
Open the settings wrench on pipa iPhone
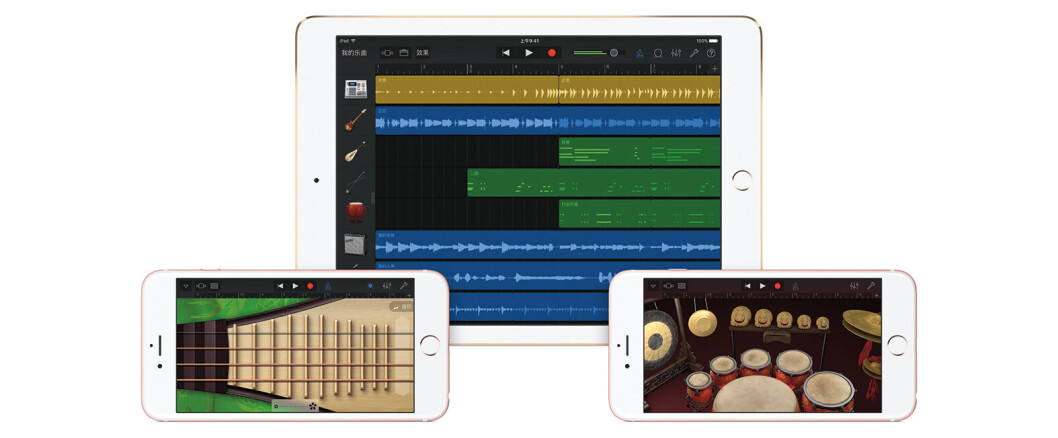(403, 286)
